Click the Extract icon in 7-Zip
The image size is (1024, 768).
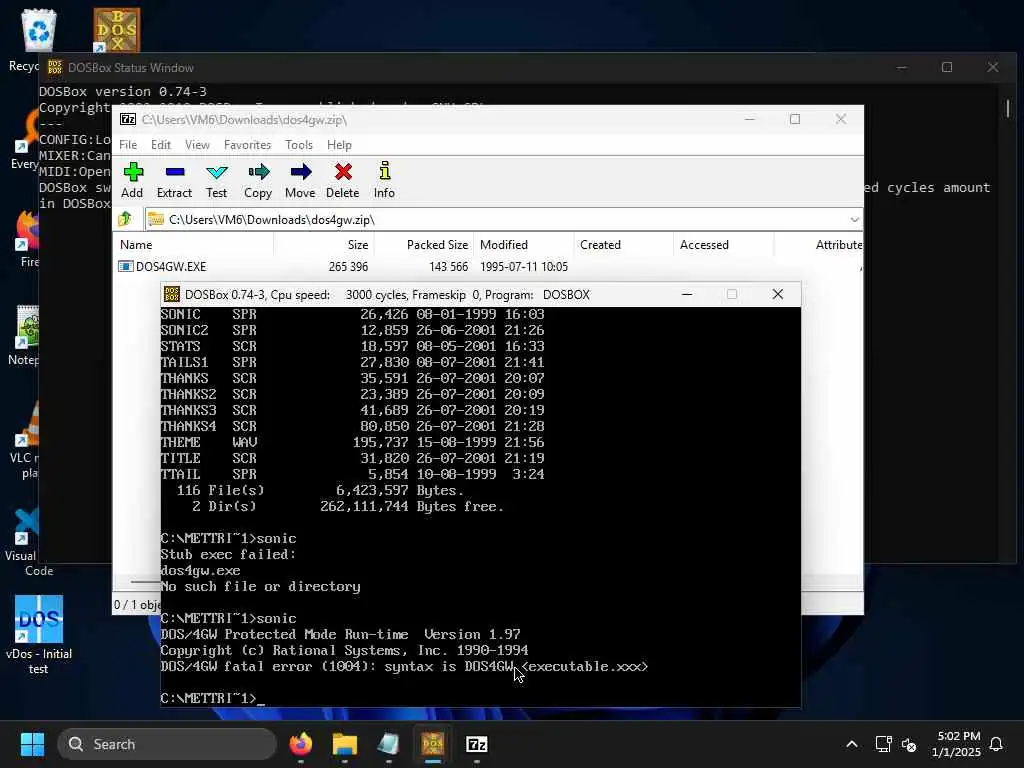[174, 180]
